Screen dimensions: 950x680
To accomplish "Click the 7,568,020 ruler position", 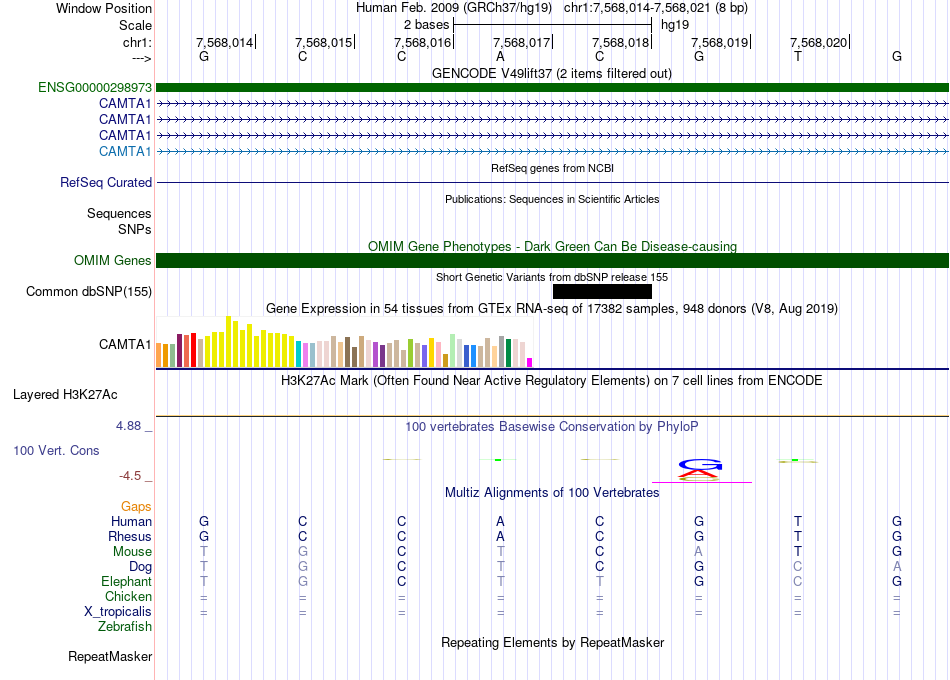I will coord(819,42).
